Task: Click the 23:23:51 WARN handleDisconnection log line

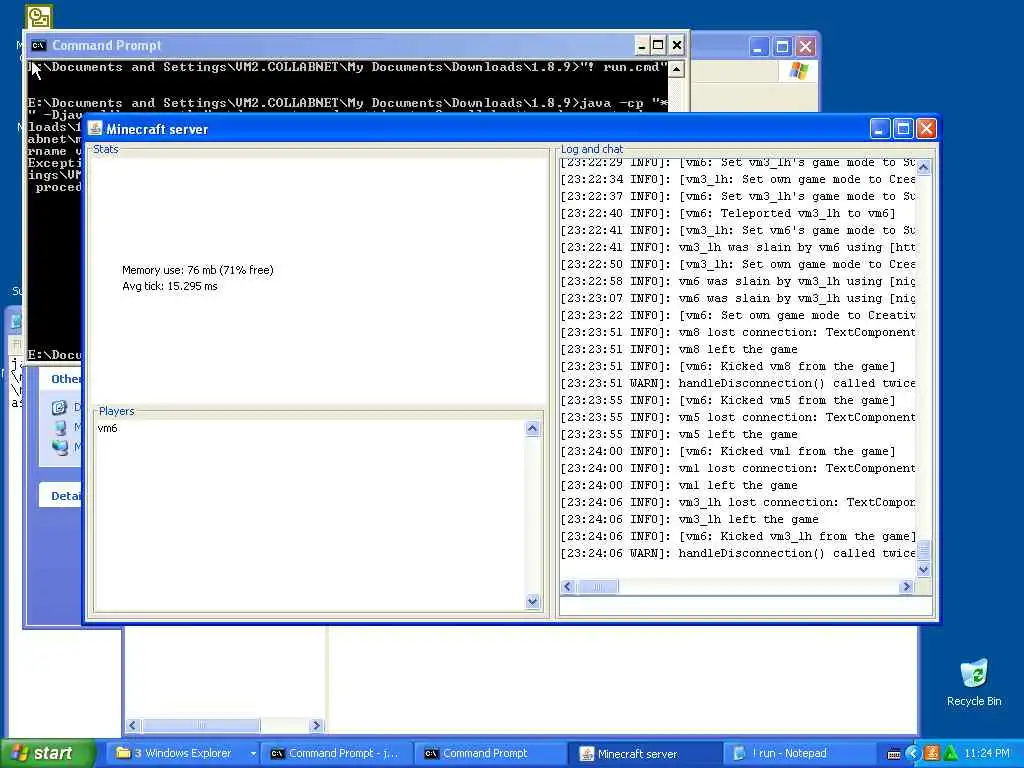Action: tap(738, 383)
